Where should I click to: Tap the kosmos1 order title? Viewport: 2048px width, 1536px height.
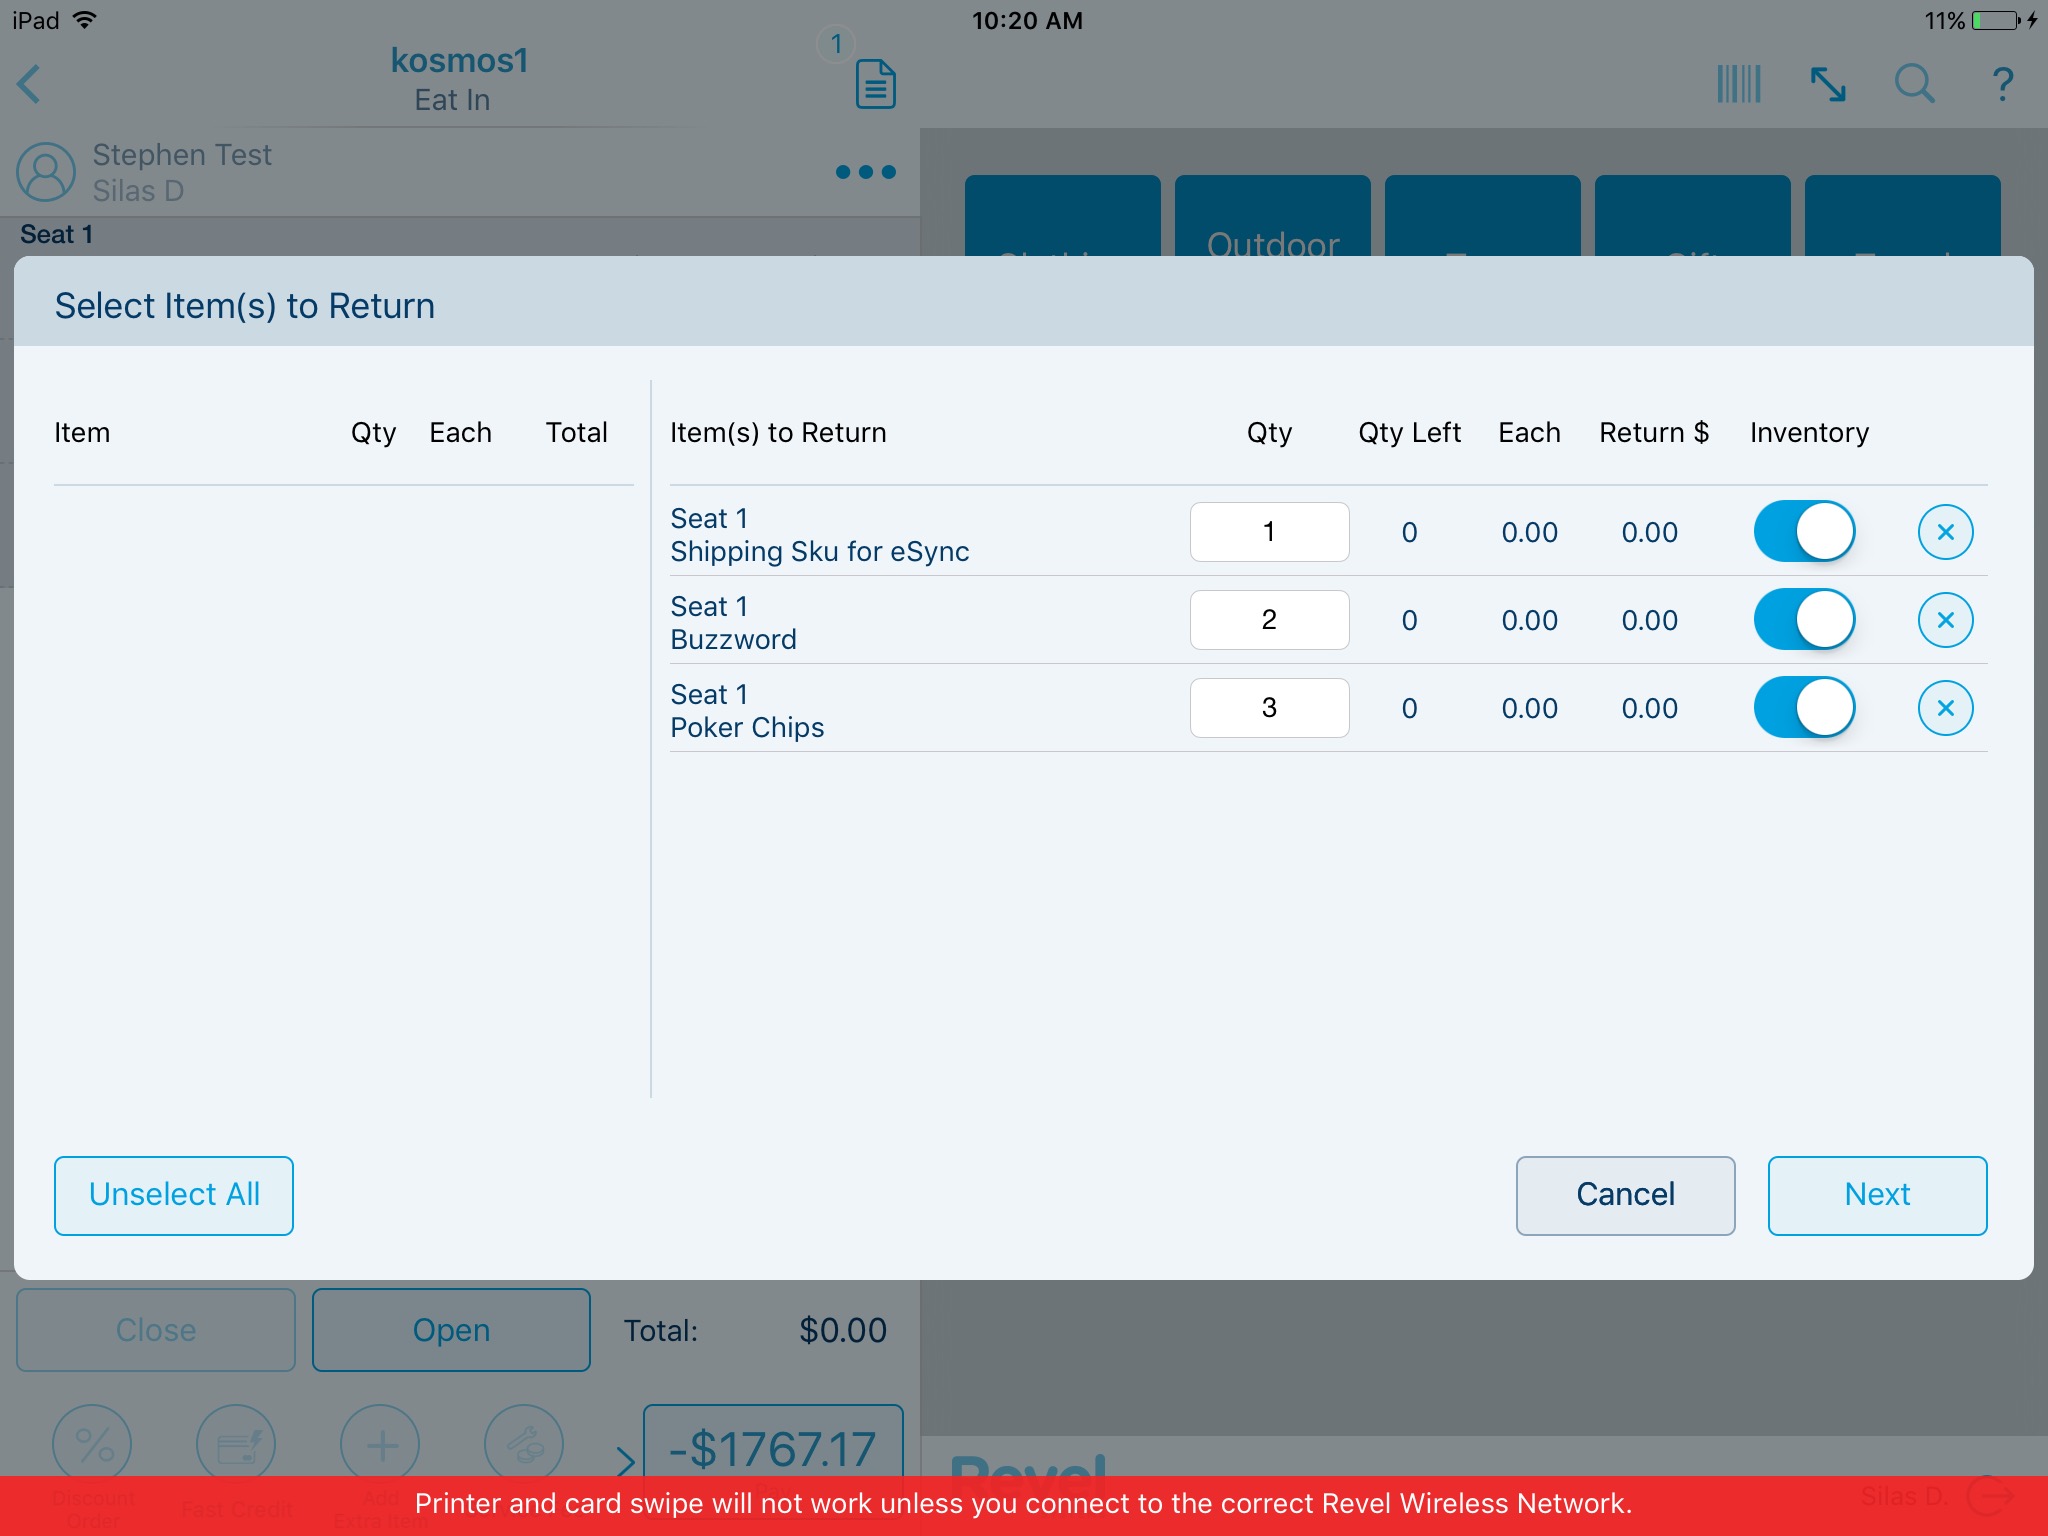click(459, 61)
